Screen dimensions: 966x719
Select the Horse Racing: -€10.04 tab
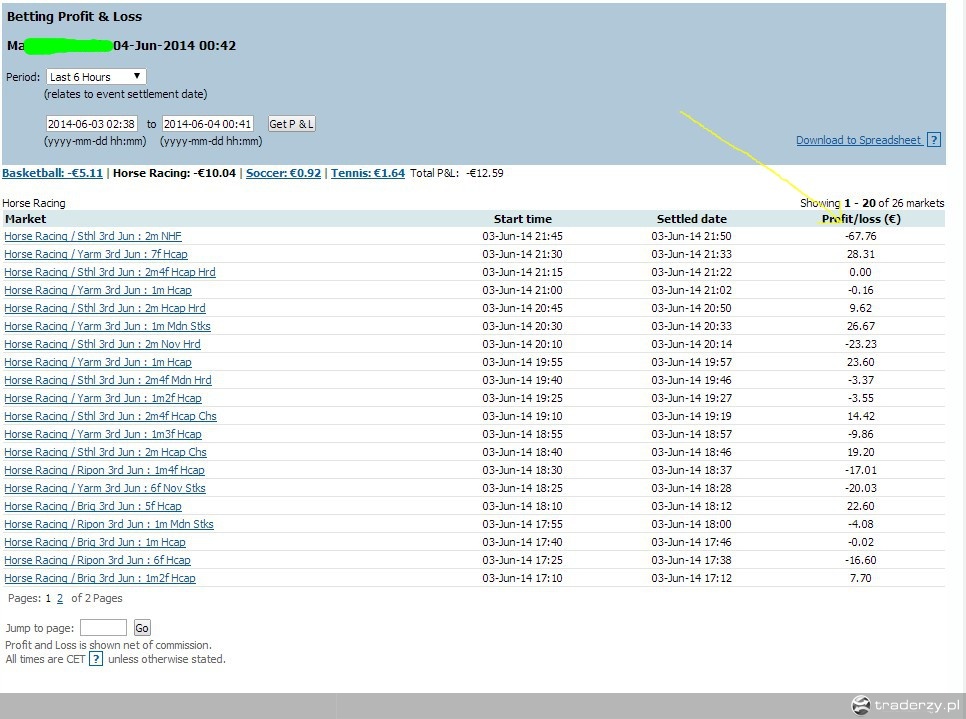tap(174, 173)
